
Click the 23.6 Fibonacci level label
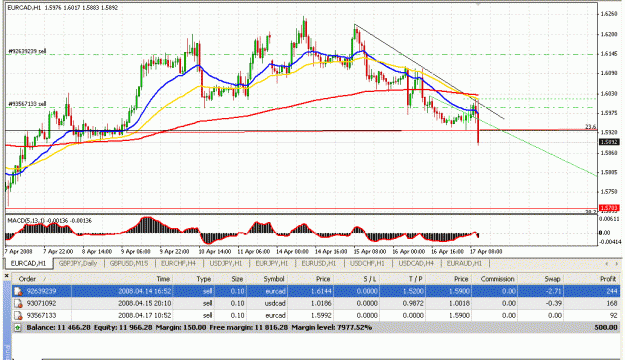coord(590,127)
